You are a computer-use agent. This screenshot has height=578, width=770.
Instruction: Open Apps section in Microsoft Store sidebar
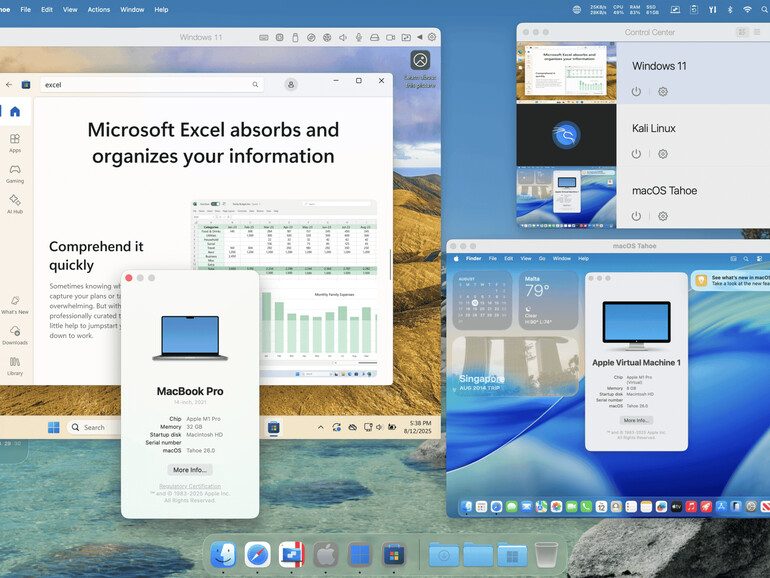tap(15, 143)
